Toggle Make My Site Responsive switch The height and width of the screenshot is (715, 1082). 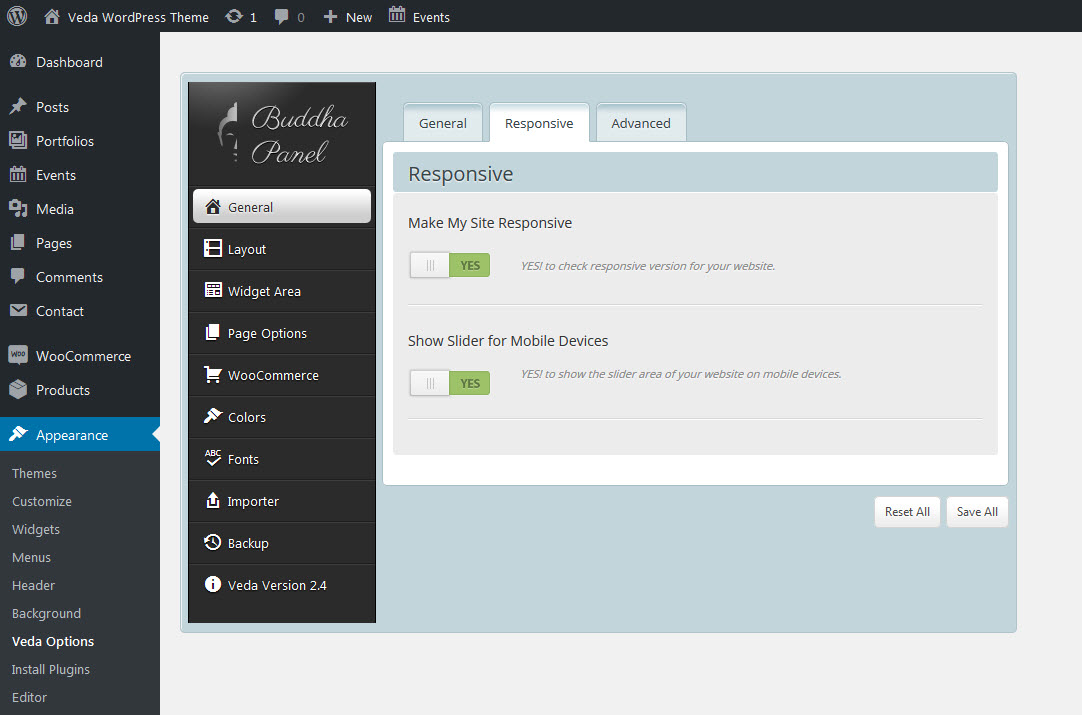pyautogui.click(x=450, y=265)
